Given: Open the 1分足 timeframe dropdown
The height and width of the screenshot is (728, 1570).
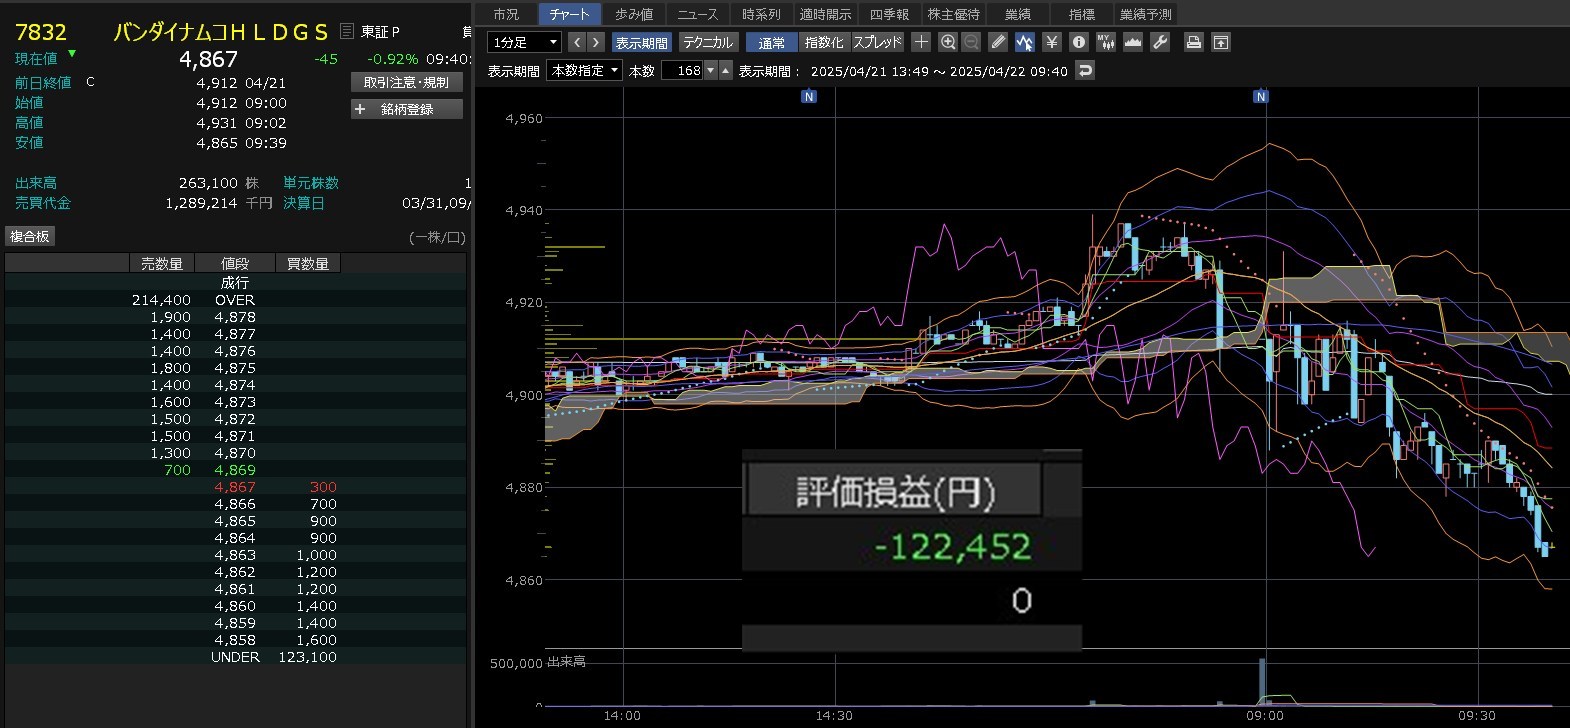Looking at the screenshot, I should [x=524, y=42].
